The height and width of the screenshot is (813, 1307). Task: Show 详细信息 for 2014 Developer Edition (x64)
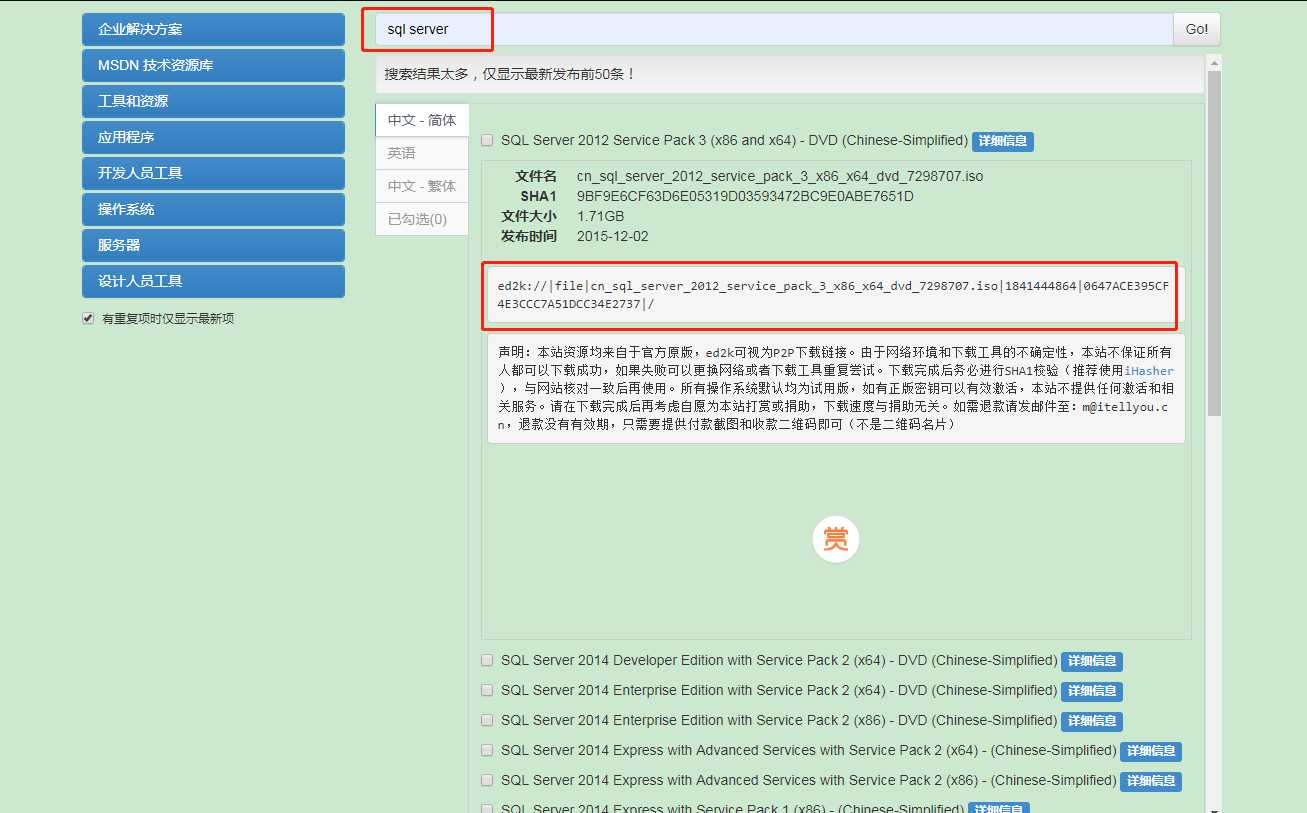(x=1092, y=661)
